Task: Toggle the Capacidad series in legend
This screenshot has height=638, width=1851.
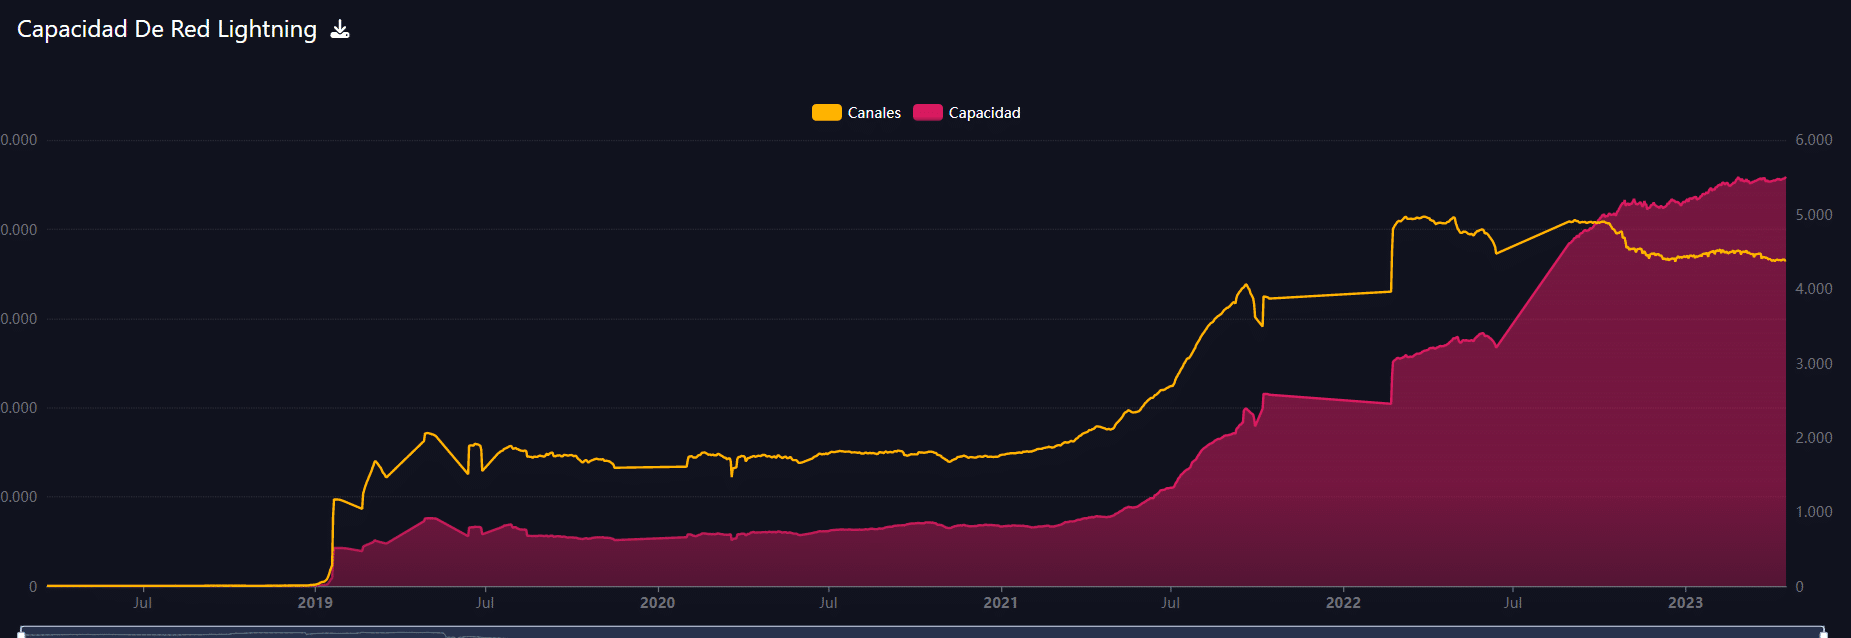Action: (x=967, y=113)
